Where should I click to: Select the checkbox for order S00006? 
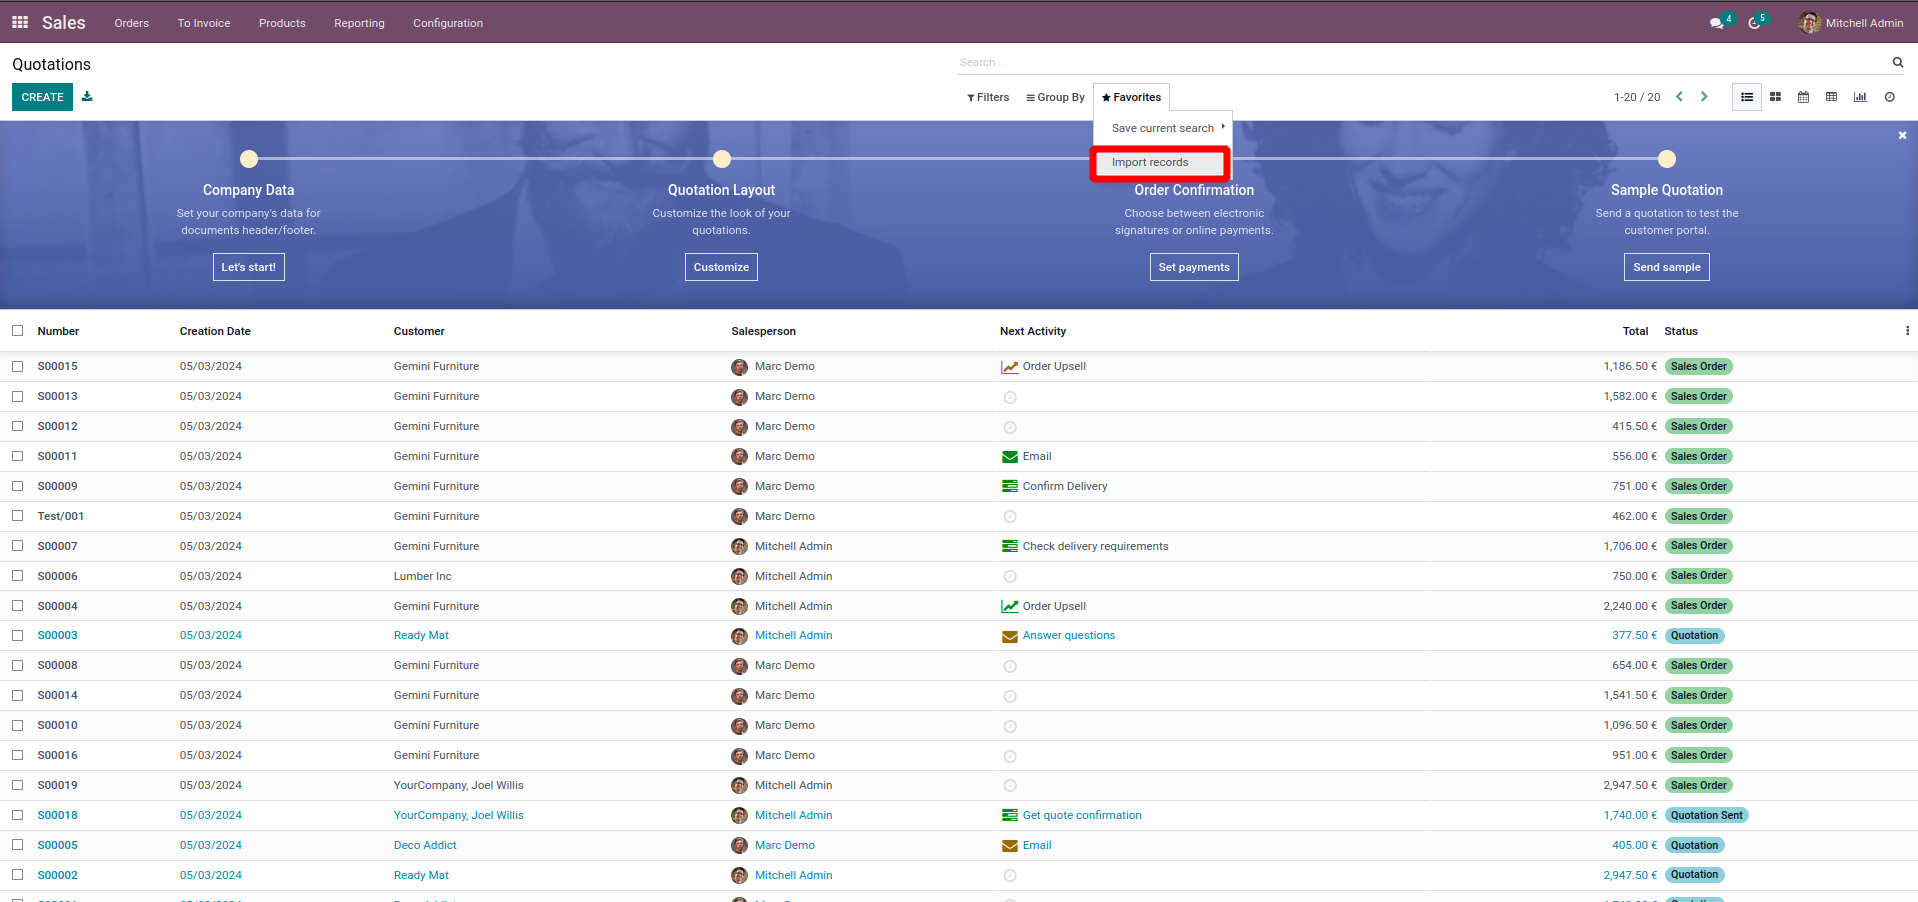click(17, 577)
